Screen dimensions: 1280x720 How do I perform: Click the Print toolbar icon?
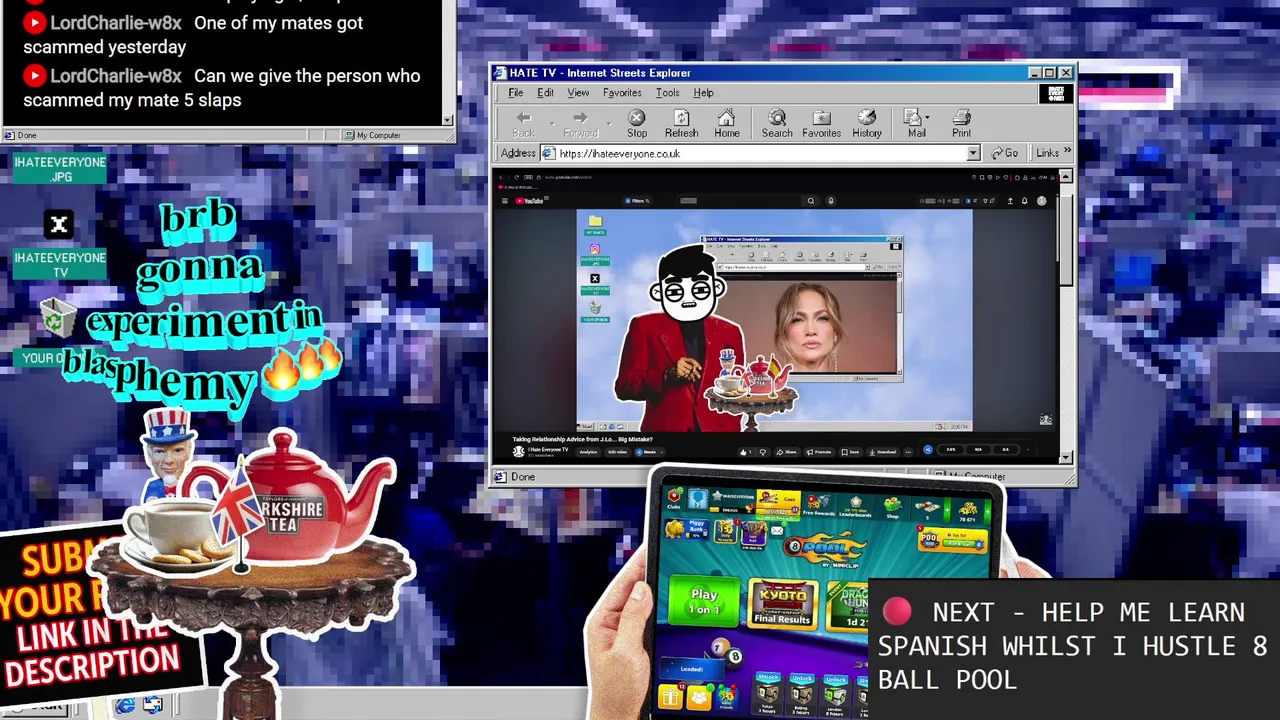[961, 118]
